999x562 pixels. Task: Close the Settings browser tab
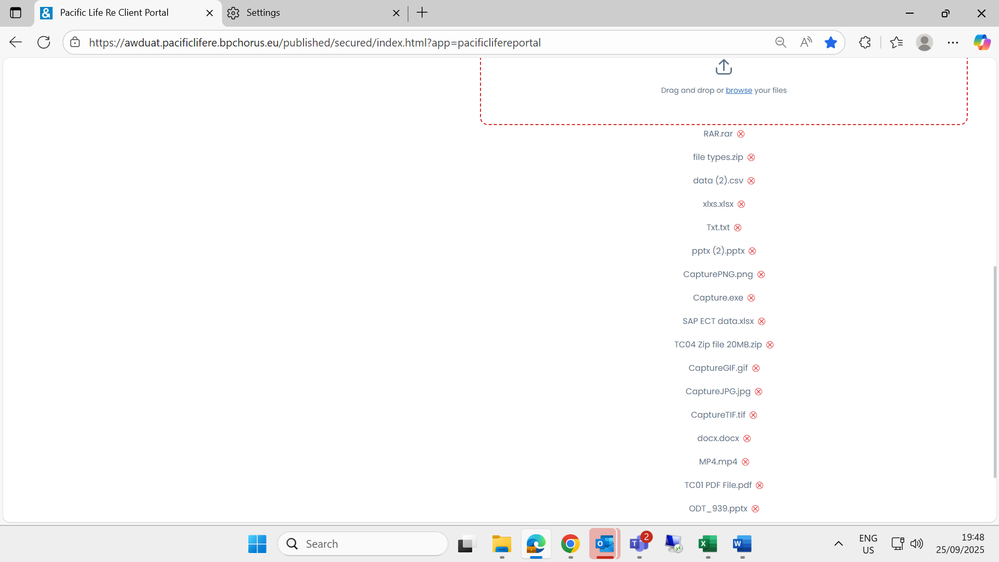396,13
